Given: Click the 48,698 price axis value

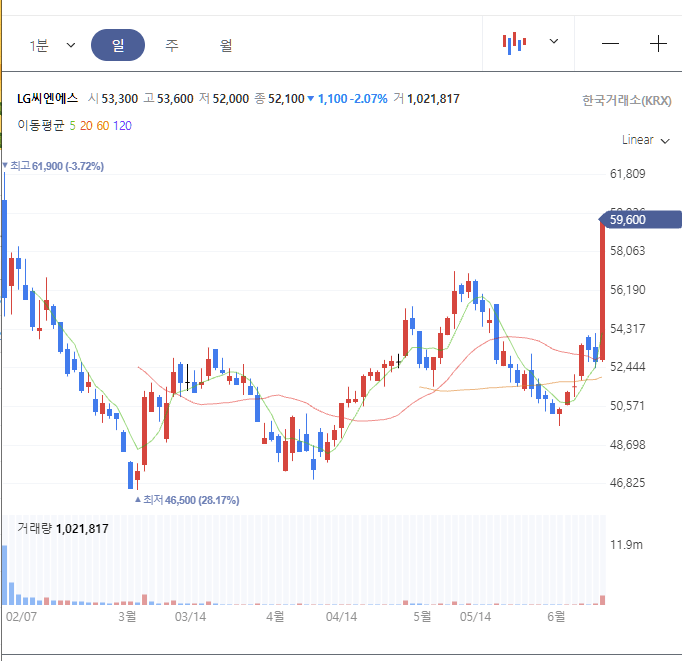Looking at the screenshot, I should [627, 445].
